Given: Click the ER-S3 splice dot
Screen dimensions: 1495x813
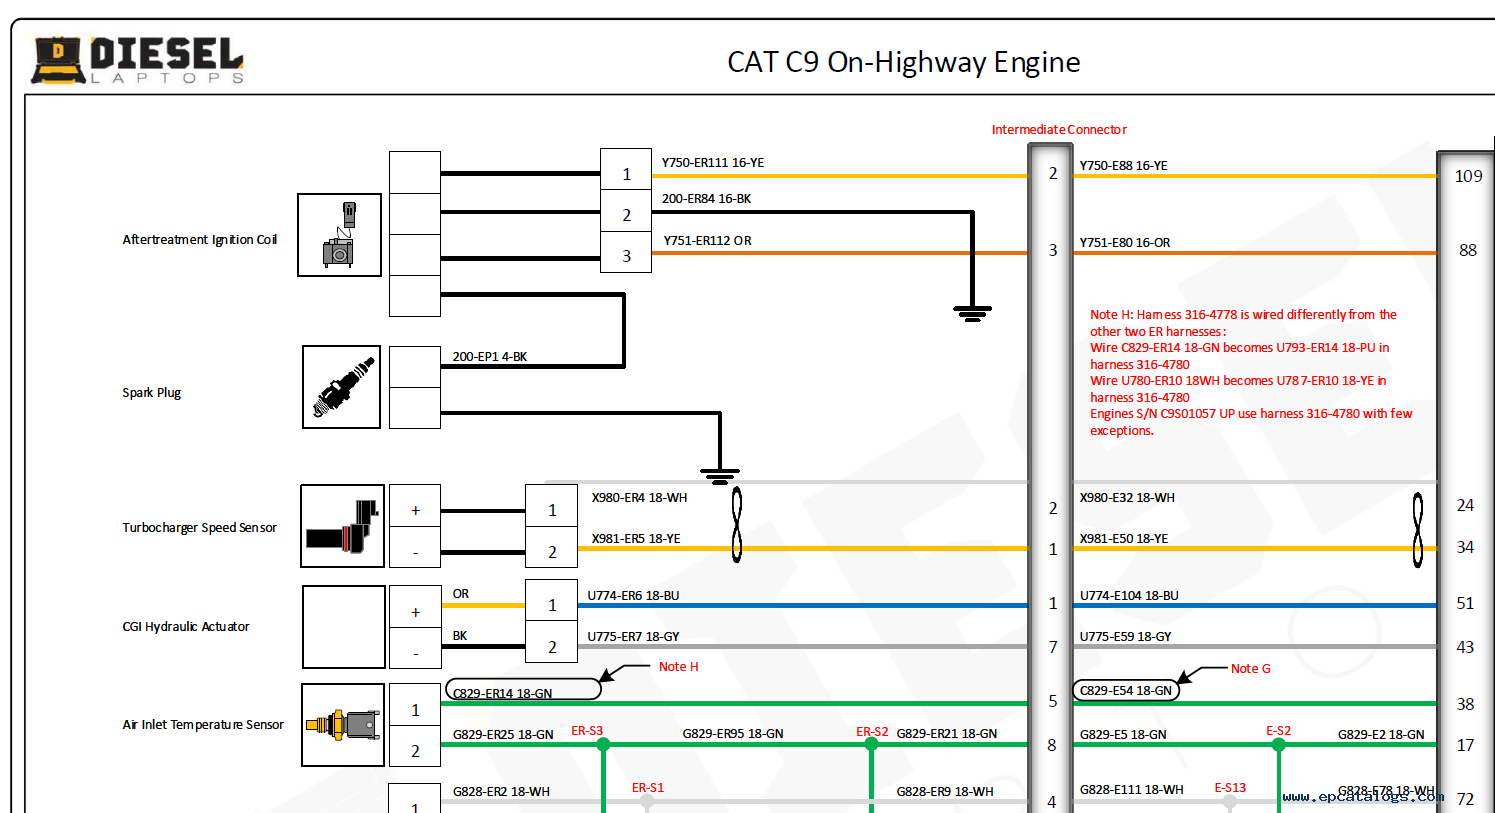Looking at the screenshot, I should 603,744.
